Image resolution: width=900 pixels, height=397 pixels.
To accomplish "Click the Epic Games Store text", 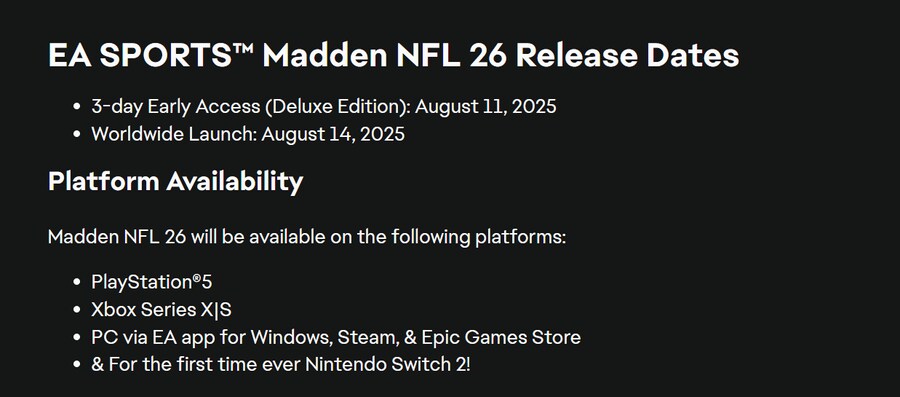I will [x=501, y=337].
